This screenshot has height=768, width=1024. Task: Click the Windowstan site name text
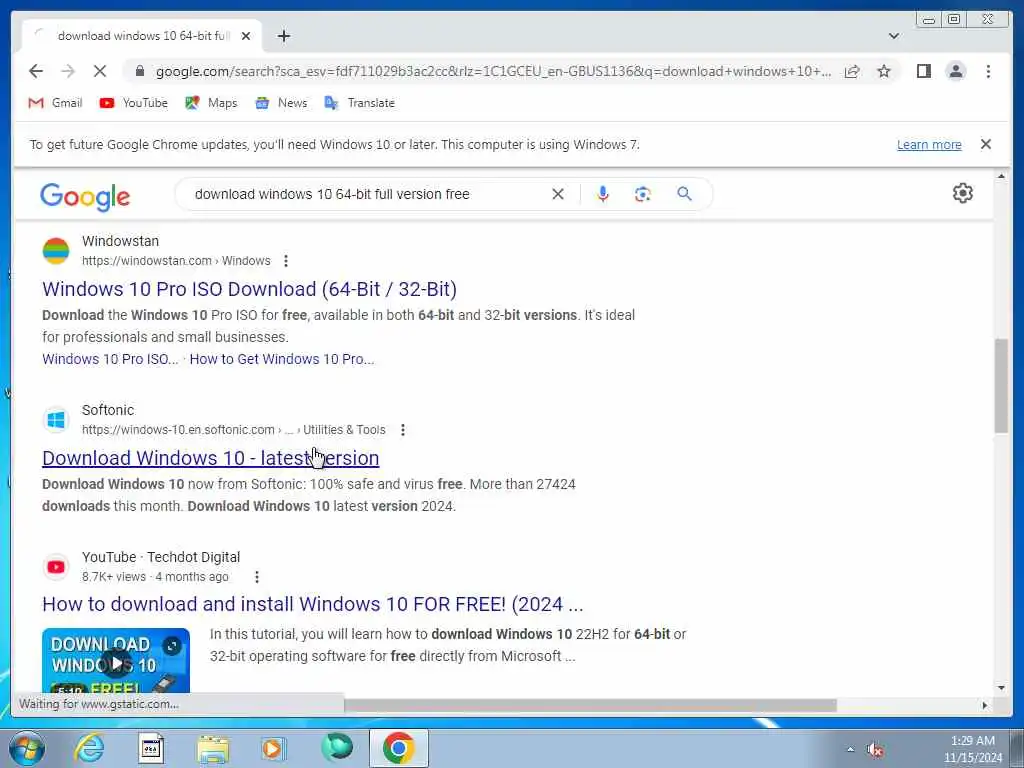(120, 241)
